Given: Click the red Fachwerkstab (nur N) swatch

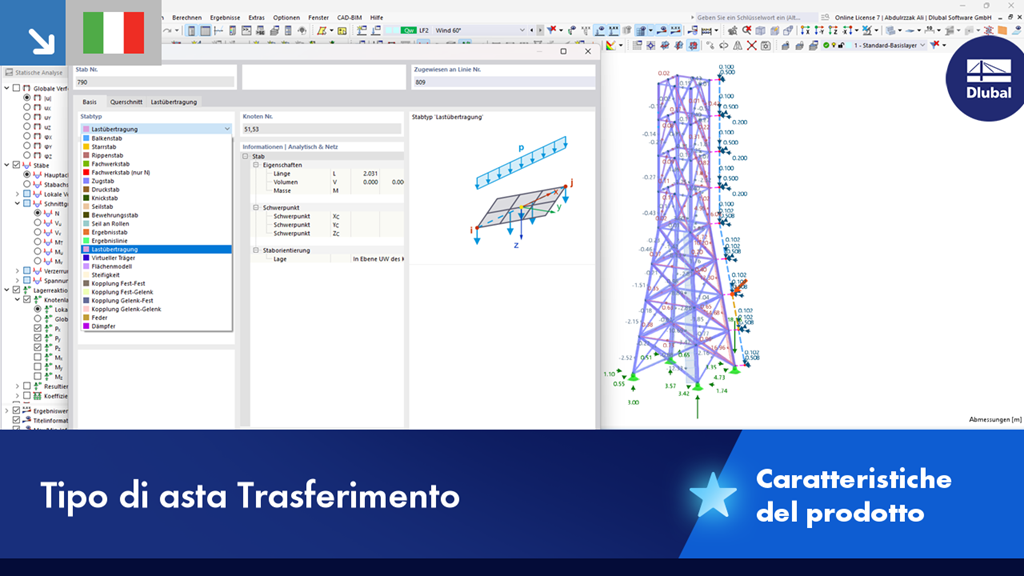Looking at the screenshot, I should pyautogui.click(x=86, y=172).
